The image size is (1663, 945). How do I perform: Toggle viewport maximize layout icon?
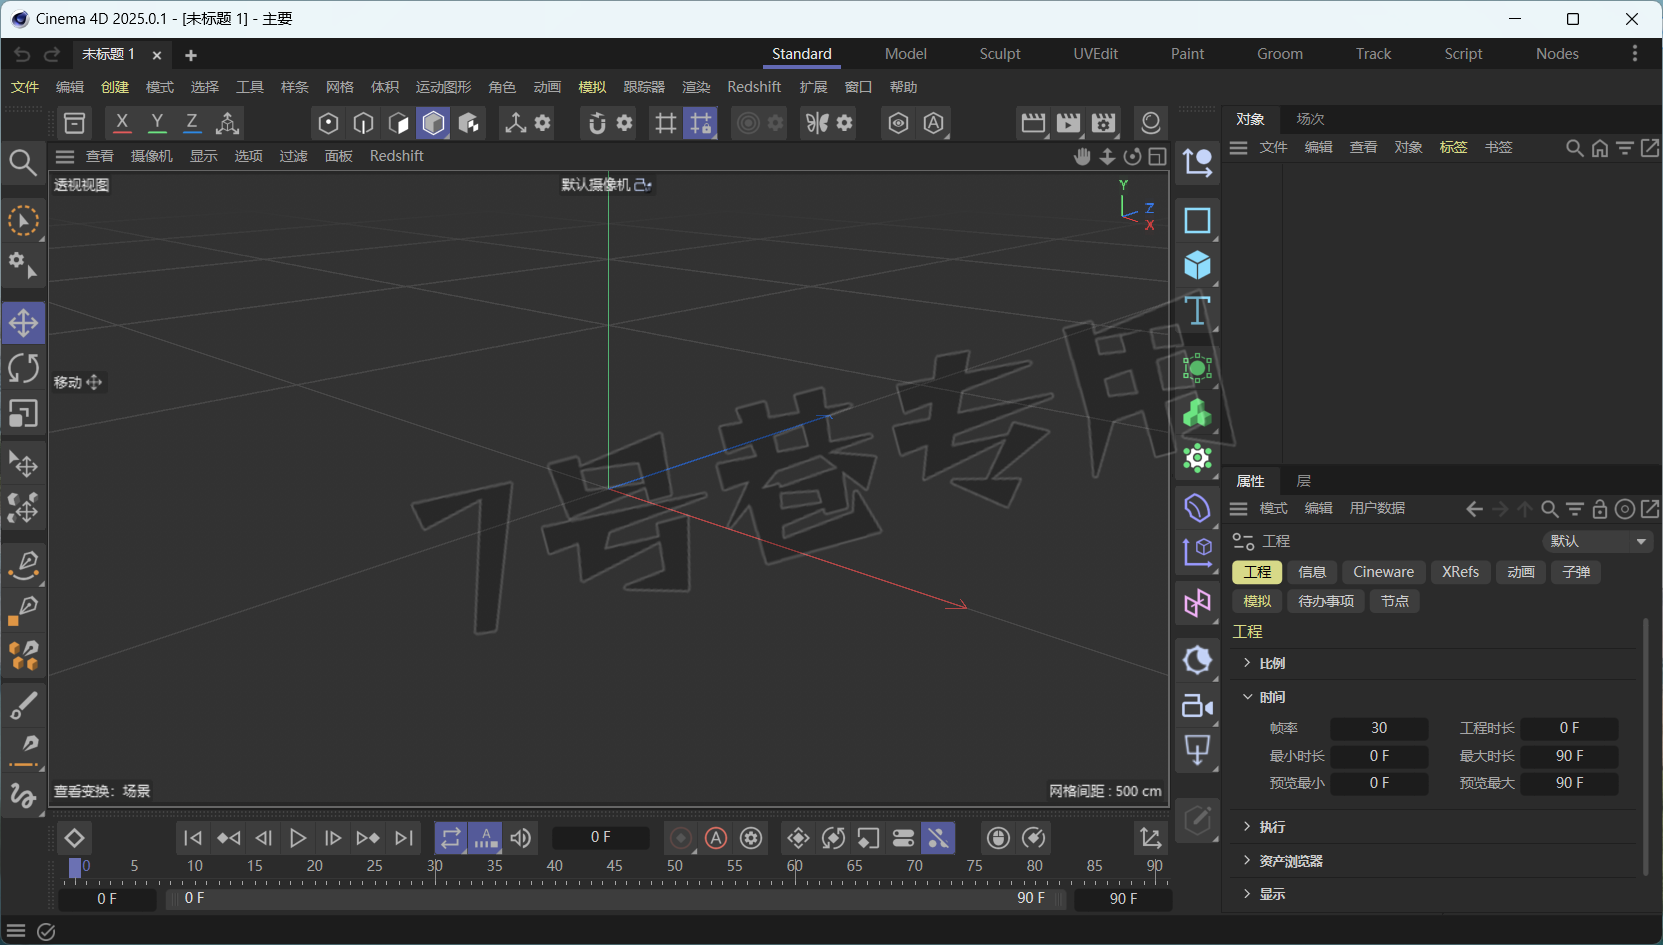pyautogui.click(x=1157, y=156)
